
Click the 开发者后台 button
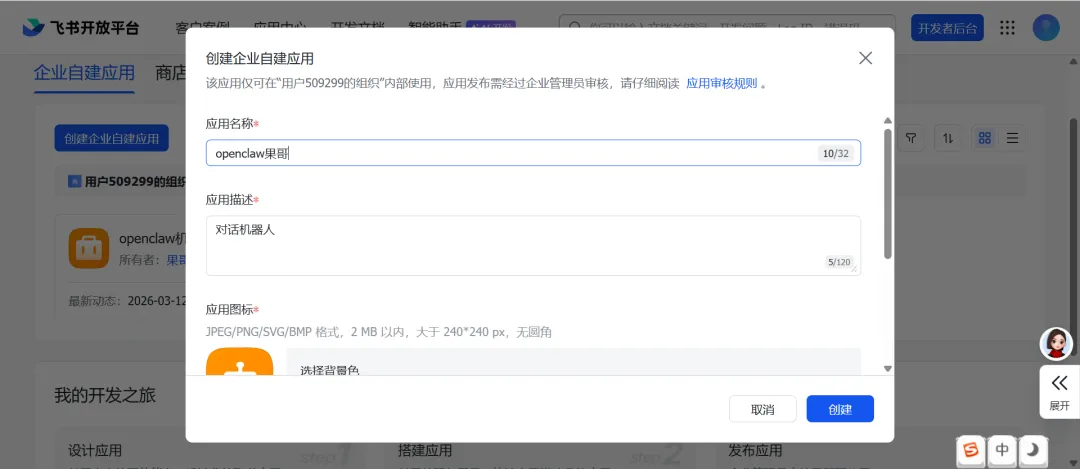(948, 28)
